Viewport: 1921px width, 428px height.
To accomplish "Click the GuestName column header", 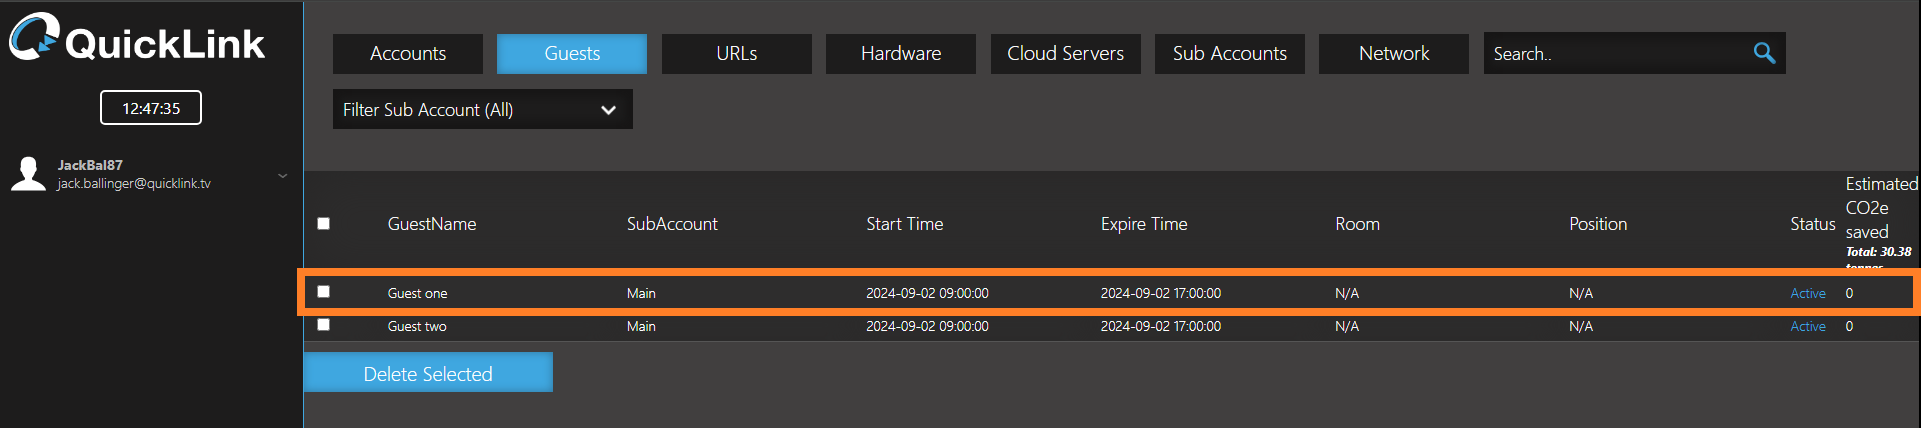I will (x=432, y=224).
